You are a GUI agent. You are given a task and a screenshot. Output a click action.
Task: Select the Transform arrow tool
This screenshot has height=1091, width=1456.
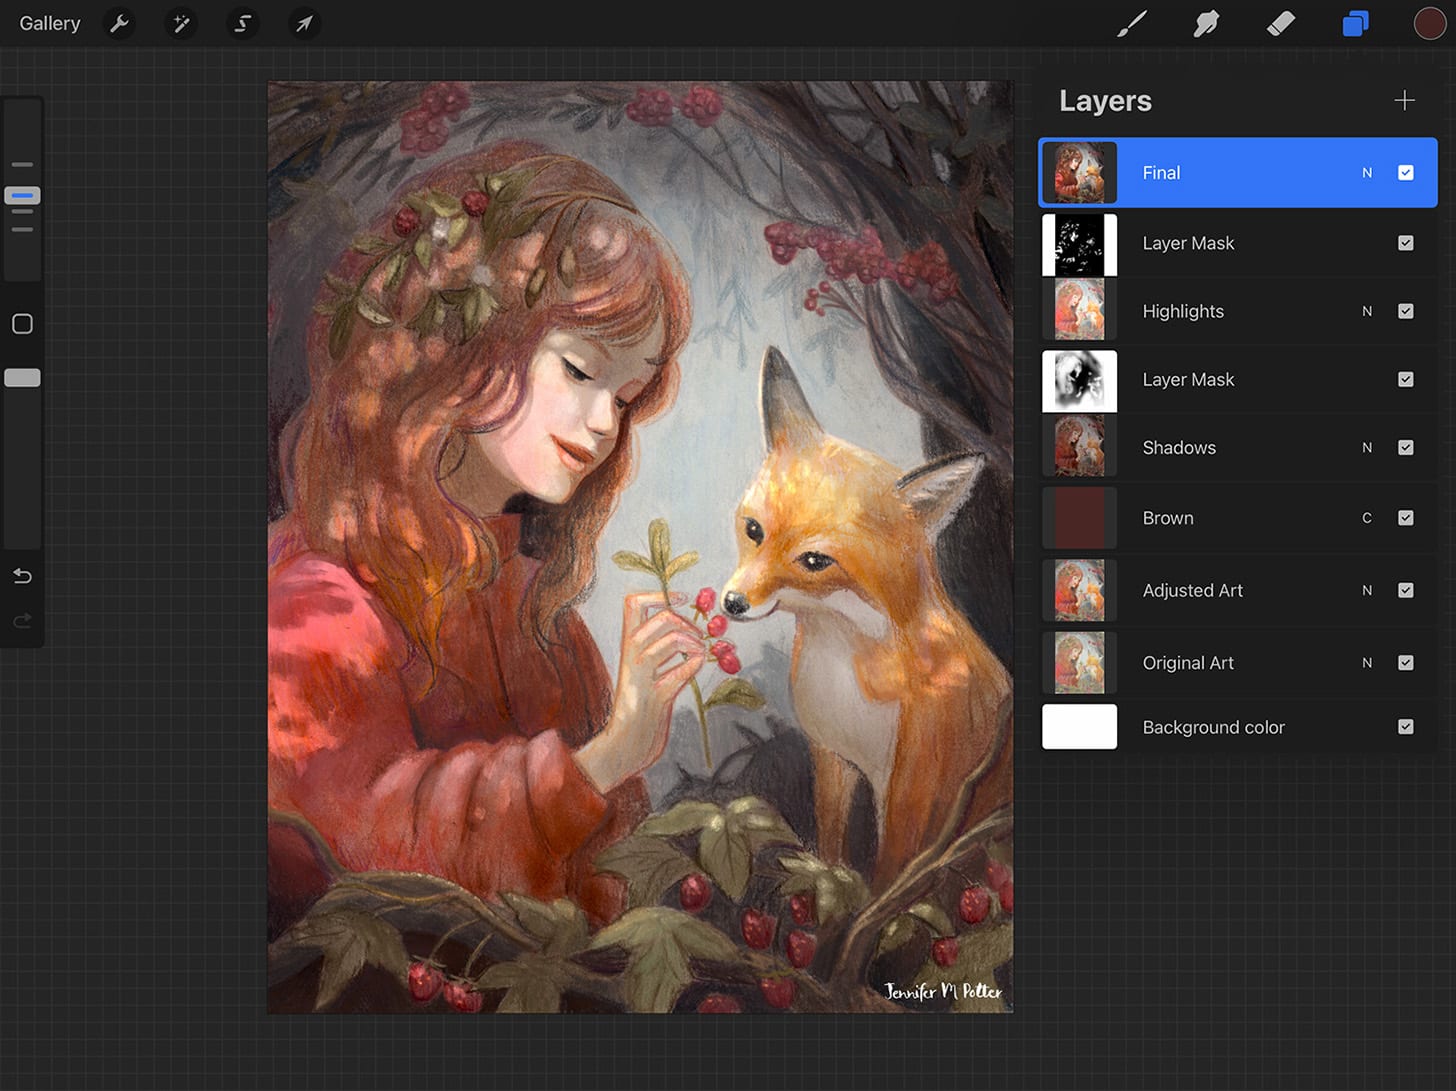click(x=304, y=23)
